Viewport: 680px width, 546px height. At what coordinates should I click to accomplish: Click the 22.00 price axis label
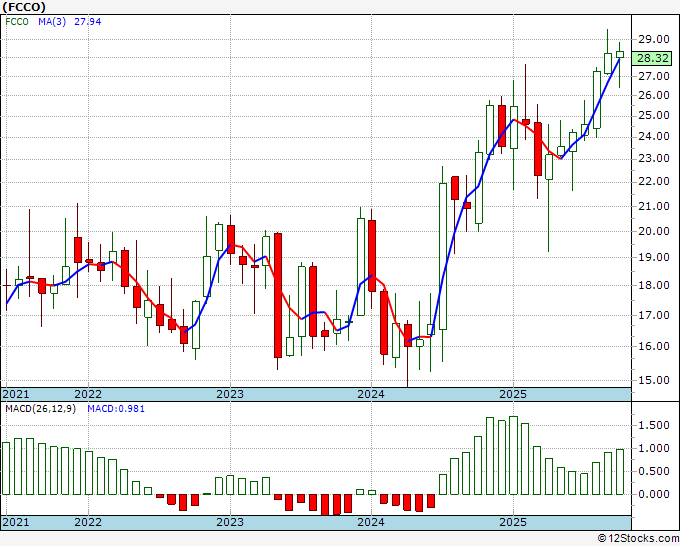coord(653,181)
